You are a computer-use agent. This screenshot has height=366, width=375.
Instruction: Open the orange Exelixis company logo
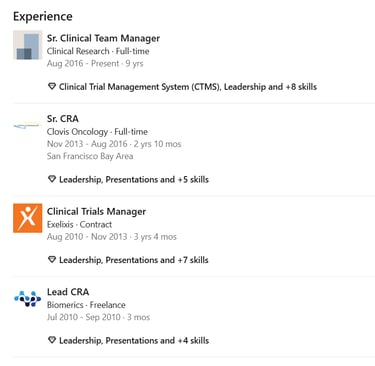click(28, 218)
